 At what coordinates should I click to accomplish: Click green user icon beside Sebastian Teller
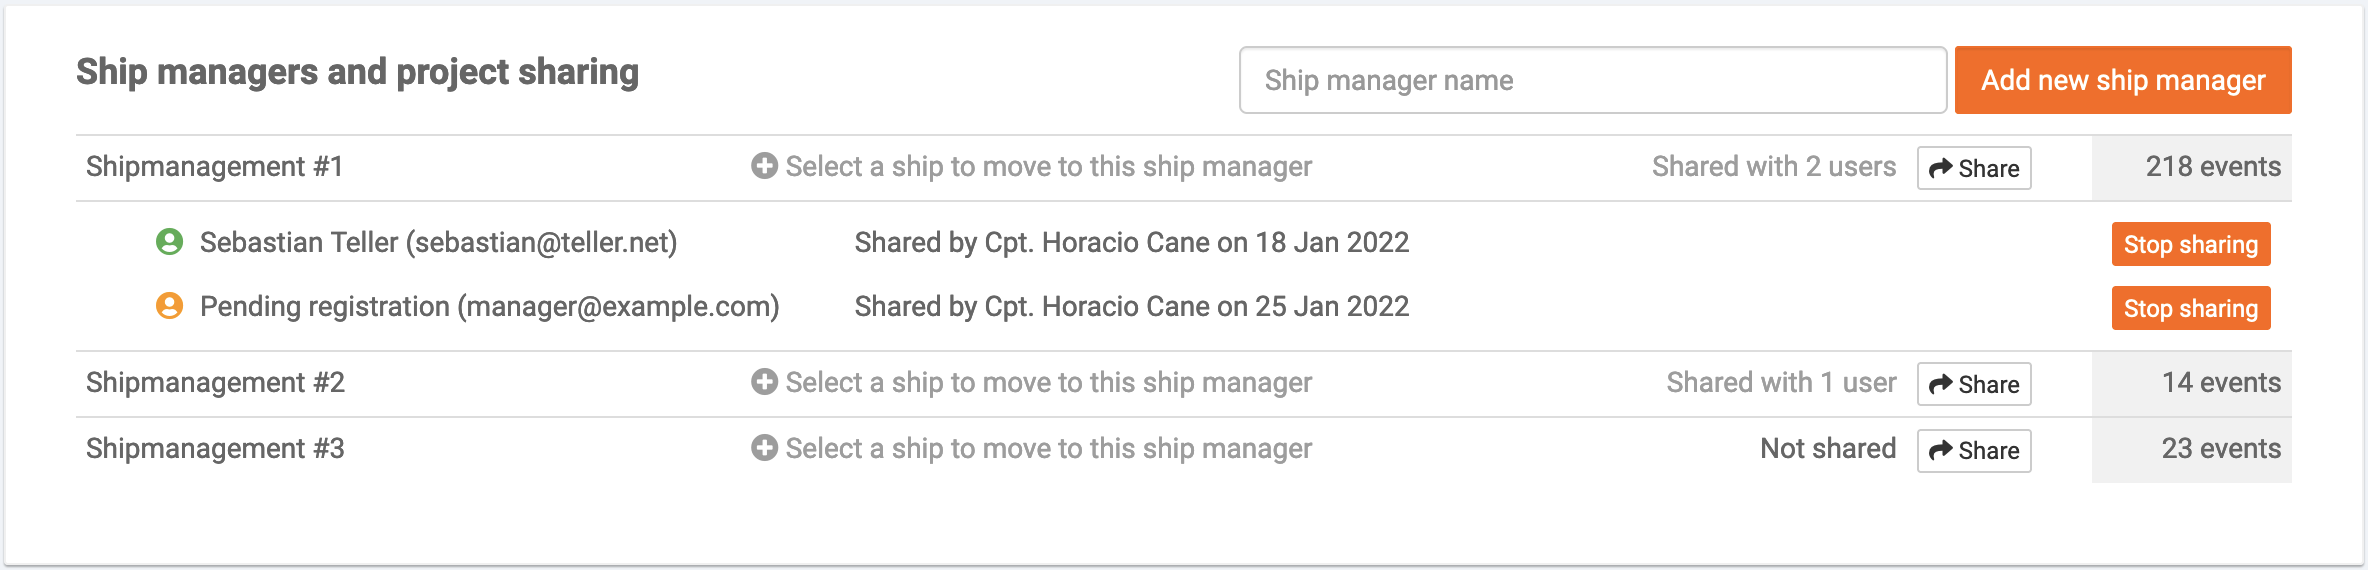point(169,242)
